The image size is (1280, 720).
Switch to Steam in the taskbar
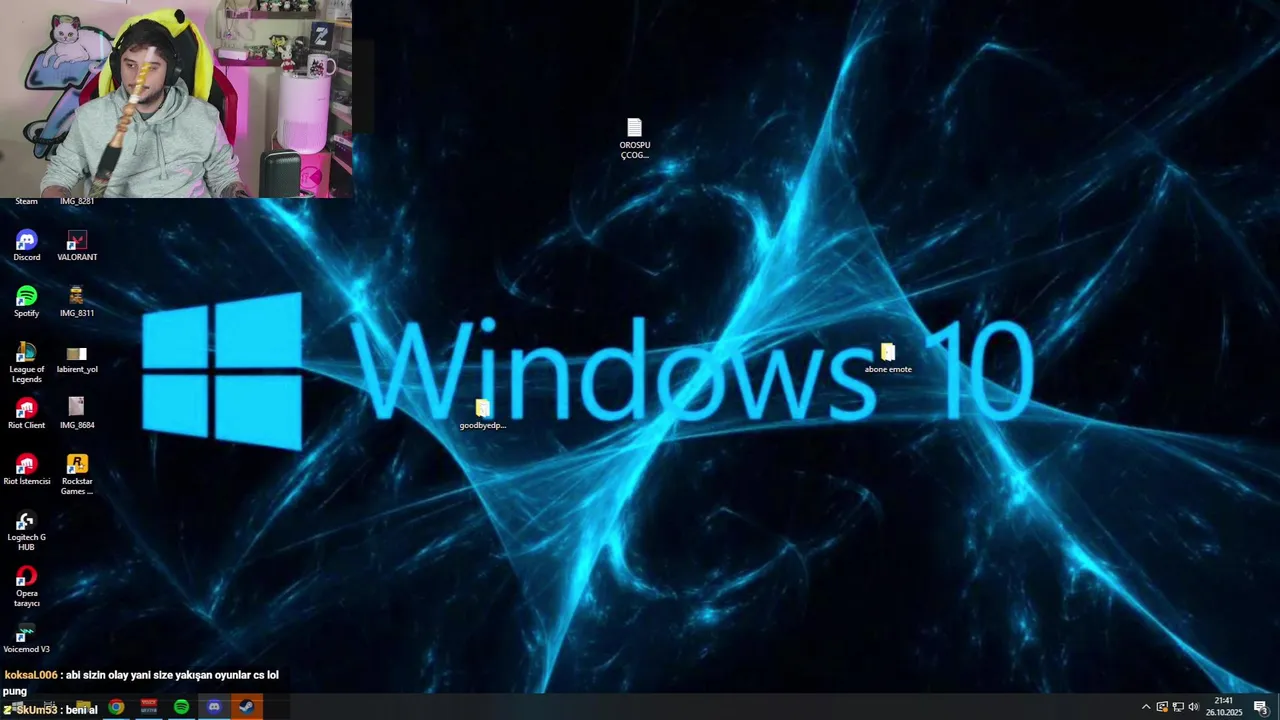click(246, 707)
